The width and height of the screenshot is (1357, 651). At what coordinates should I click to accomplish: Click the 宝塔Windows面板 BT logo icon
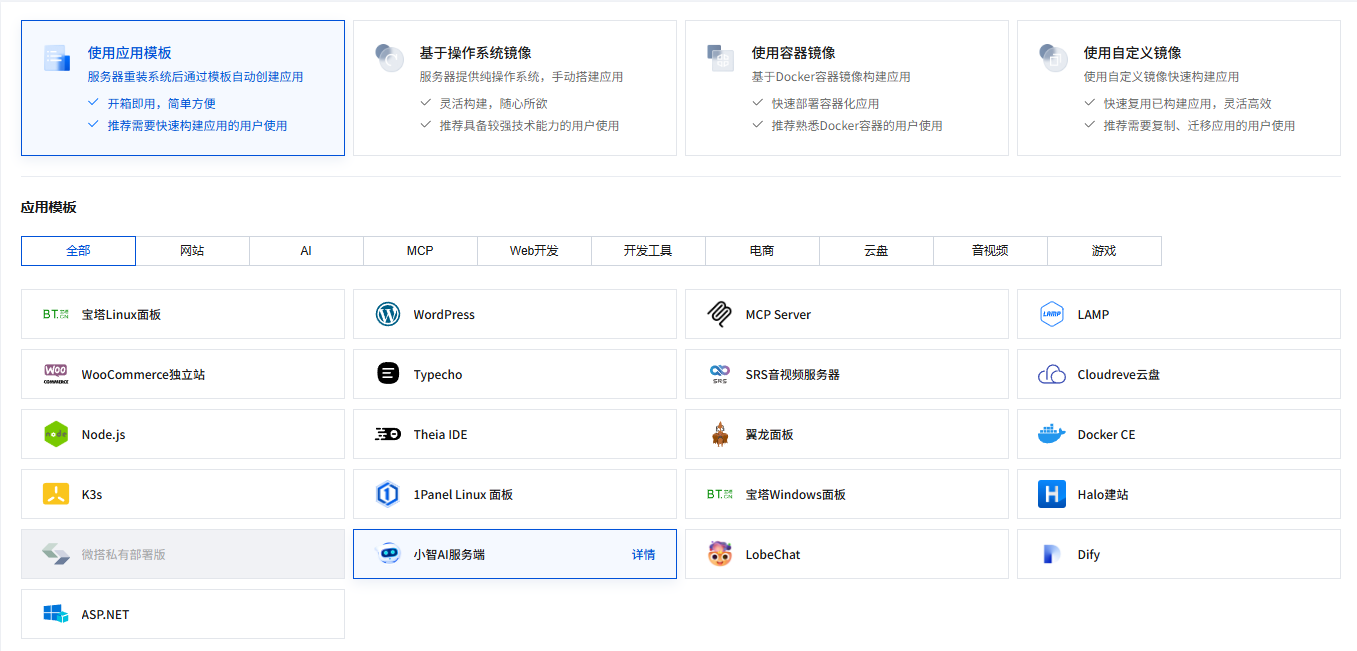click(x=720, y=494)
